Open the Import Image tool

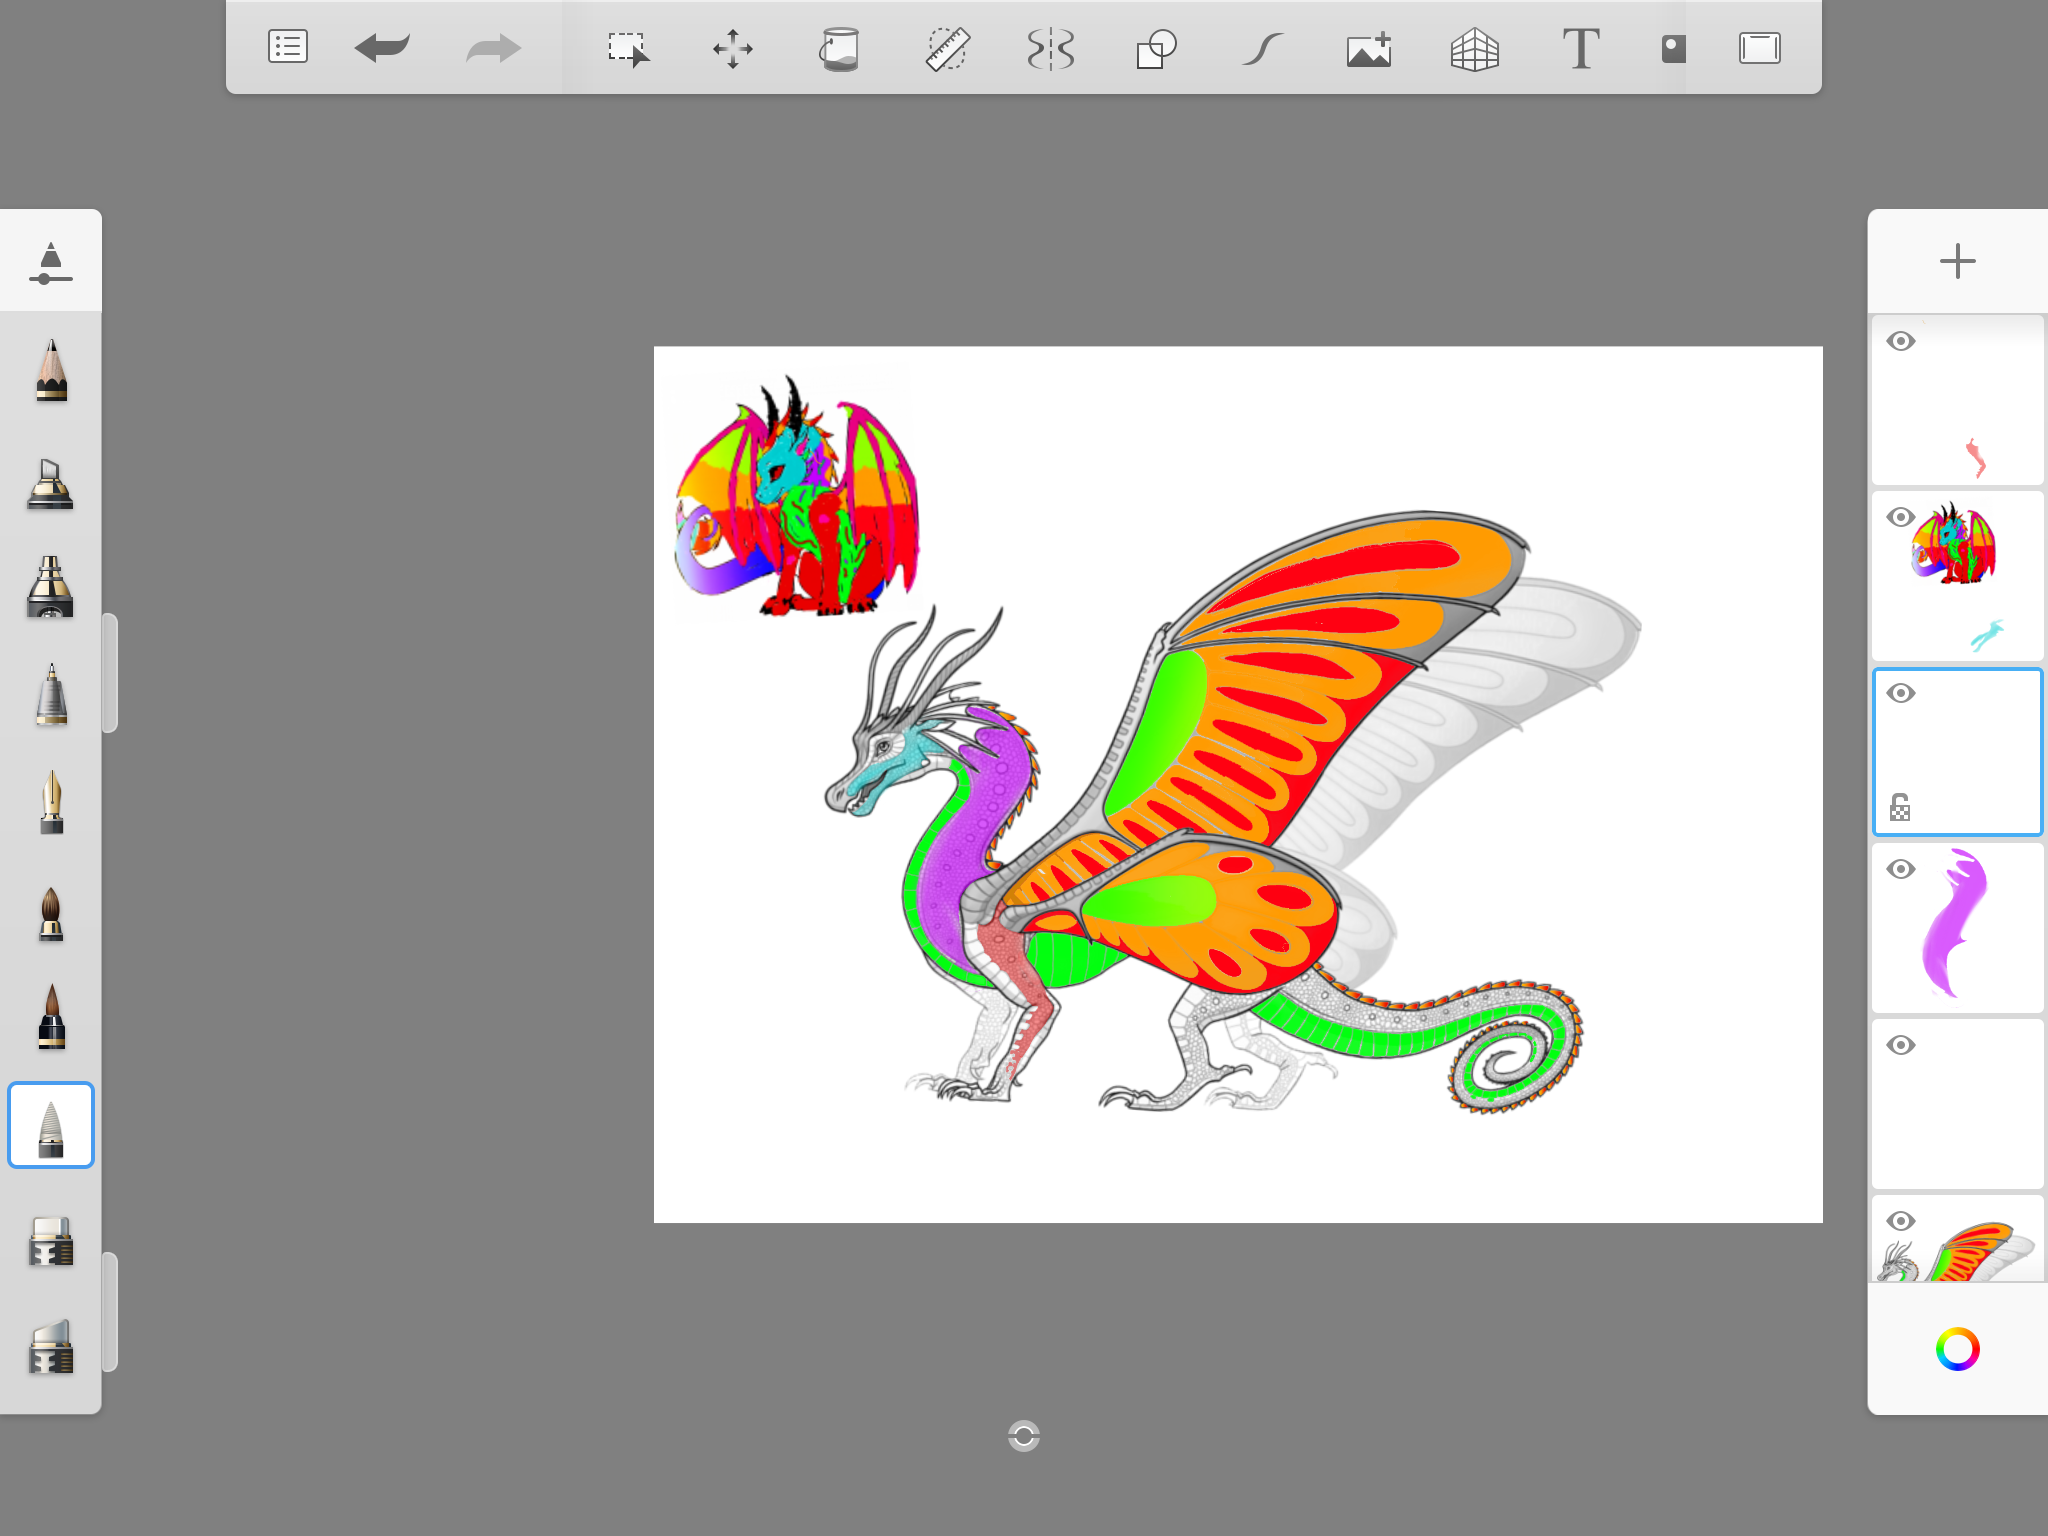click(x=1369, y=48)
